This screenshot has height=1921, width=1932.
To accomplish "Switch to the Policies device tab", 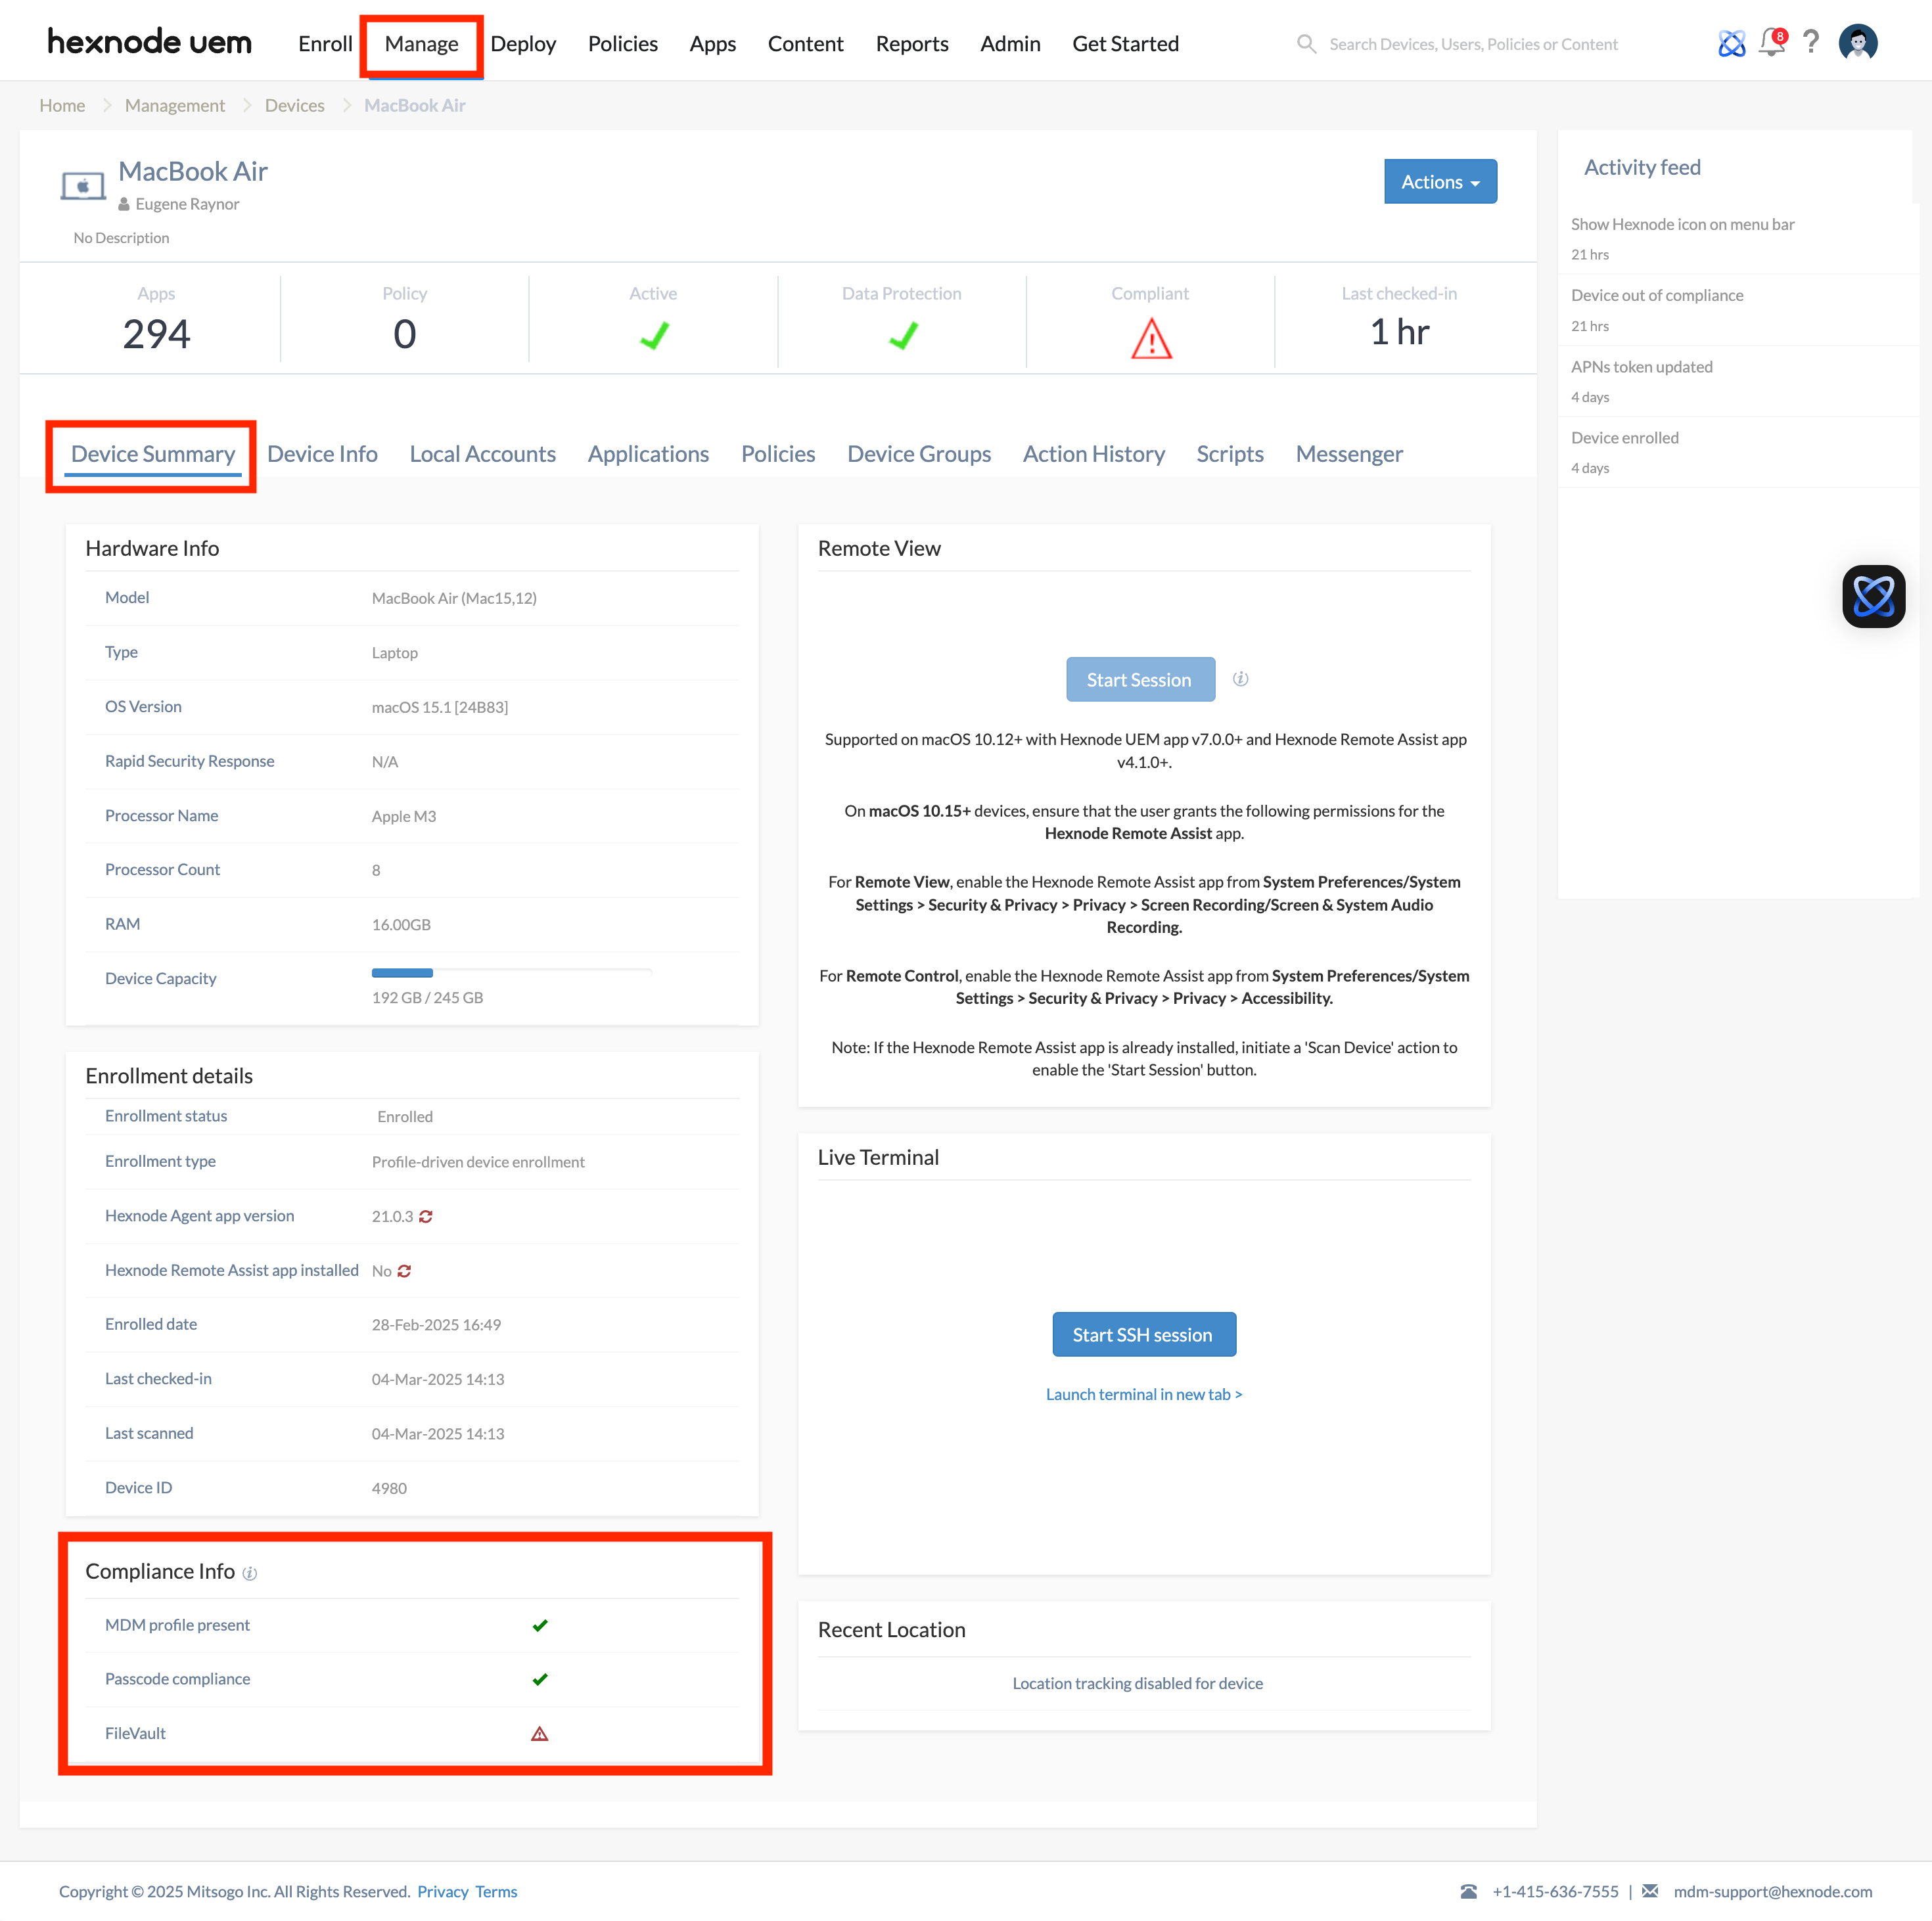I will click(778, 454).
